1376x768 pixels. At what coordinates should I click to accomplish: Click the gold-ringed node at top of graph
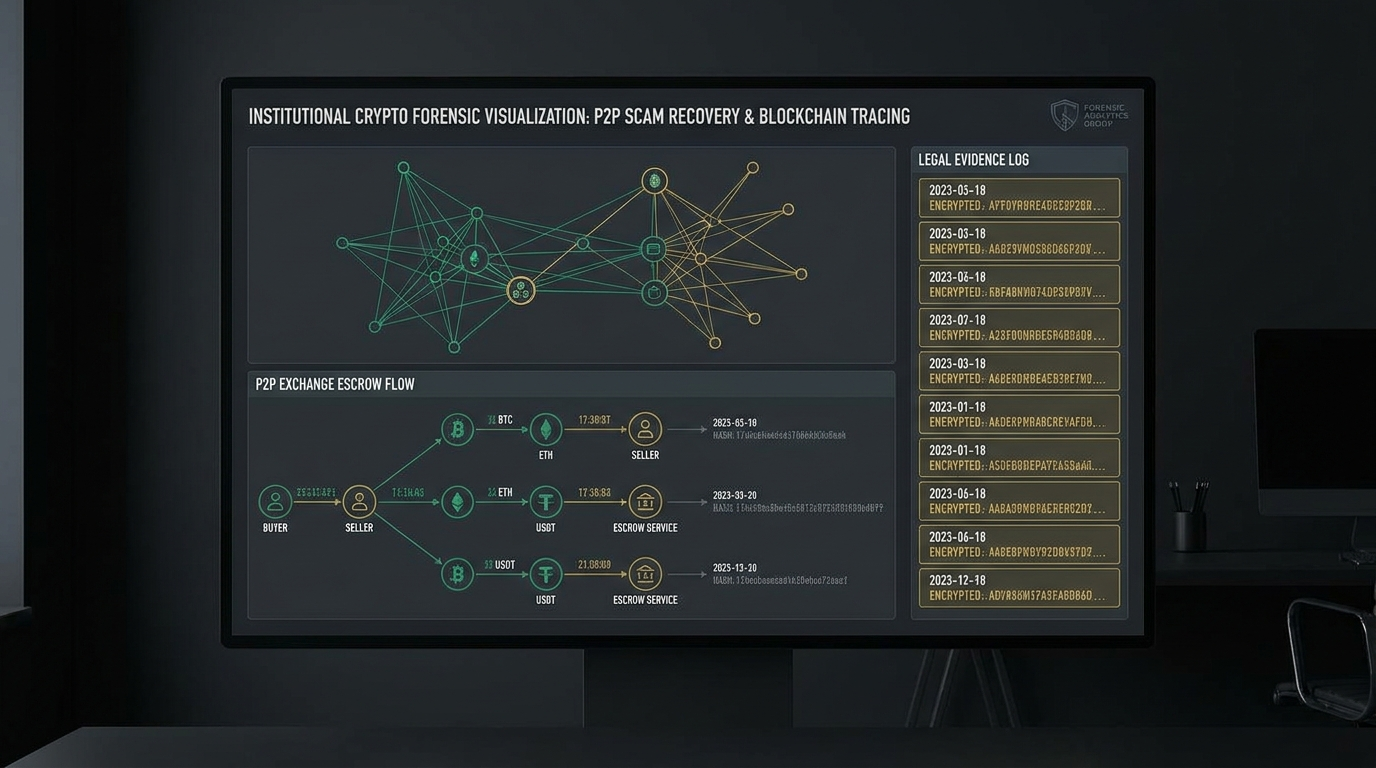[655, 180]
